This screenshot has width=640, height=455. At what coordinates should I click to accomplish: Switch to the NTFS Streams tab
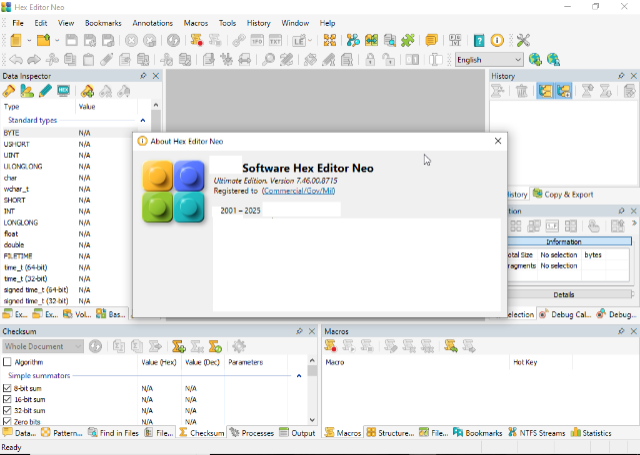click(537, 433)
